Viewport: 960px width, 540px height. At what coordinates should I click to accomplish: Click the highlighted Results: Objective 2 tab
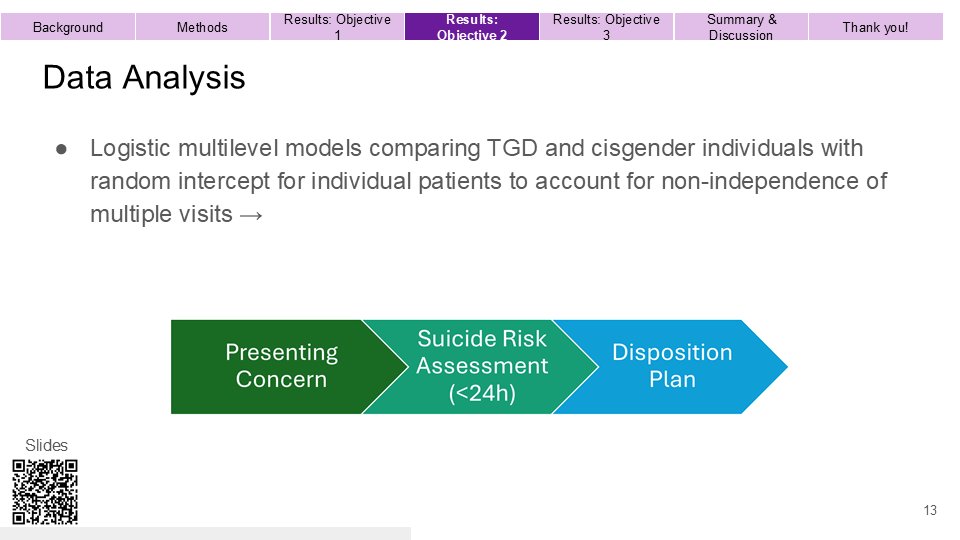click(472, 27)
